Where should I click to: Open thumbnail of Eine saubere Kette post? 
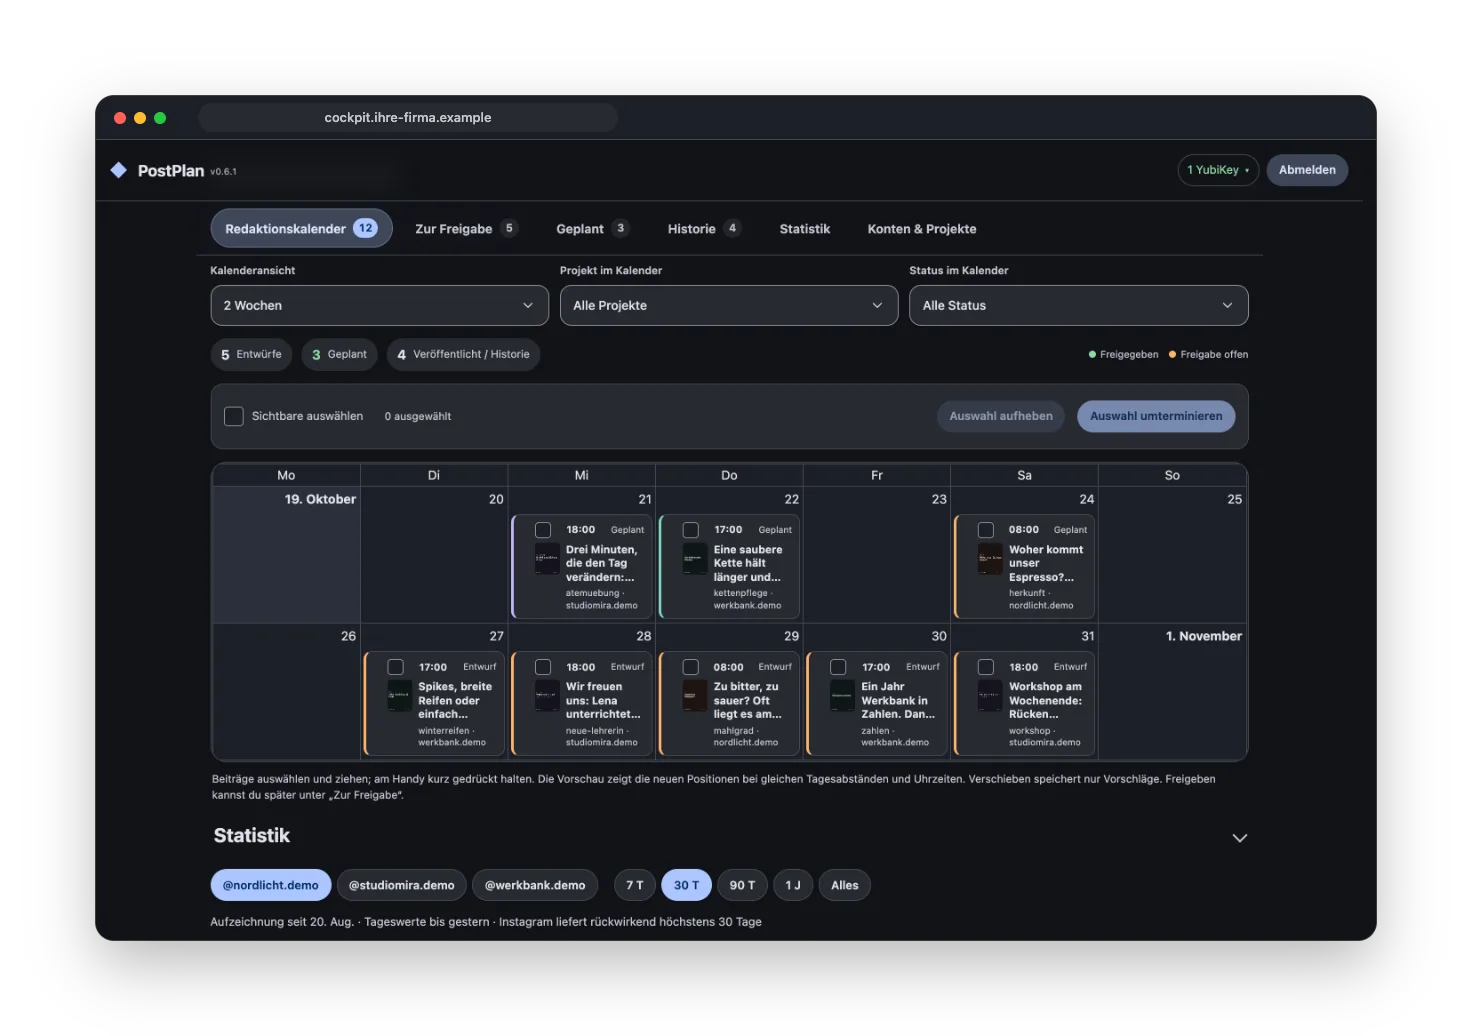(x=695, y=559)
